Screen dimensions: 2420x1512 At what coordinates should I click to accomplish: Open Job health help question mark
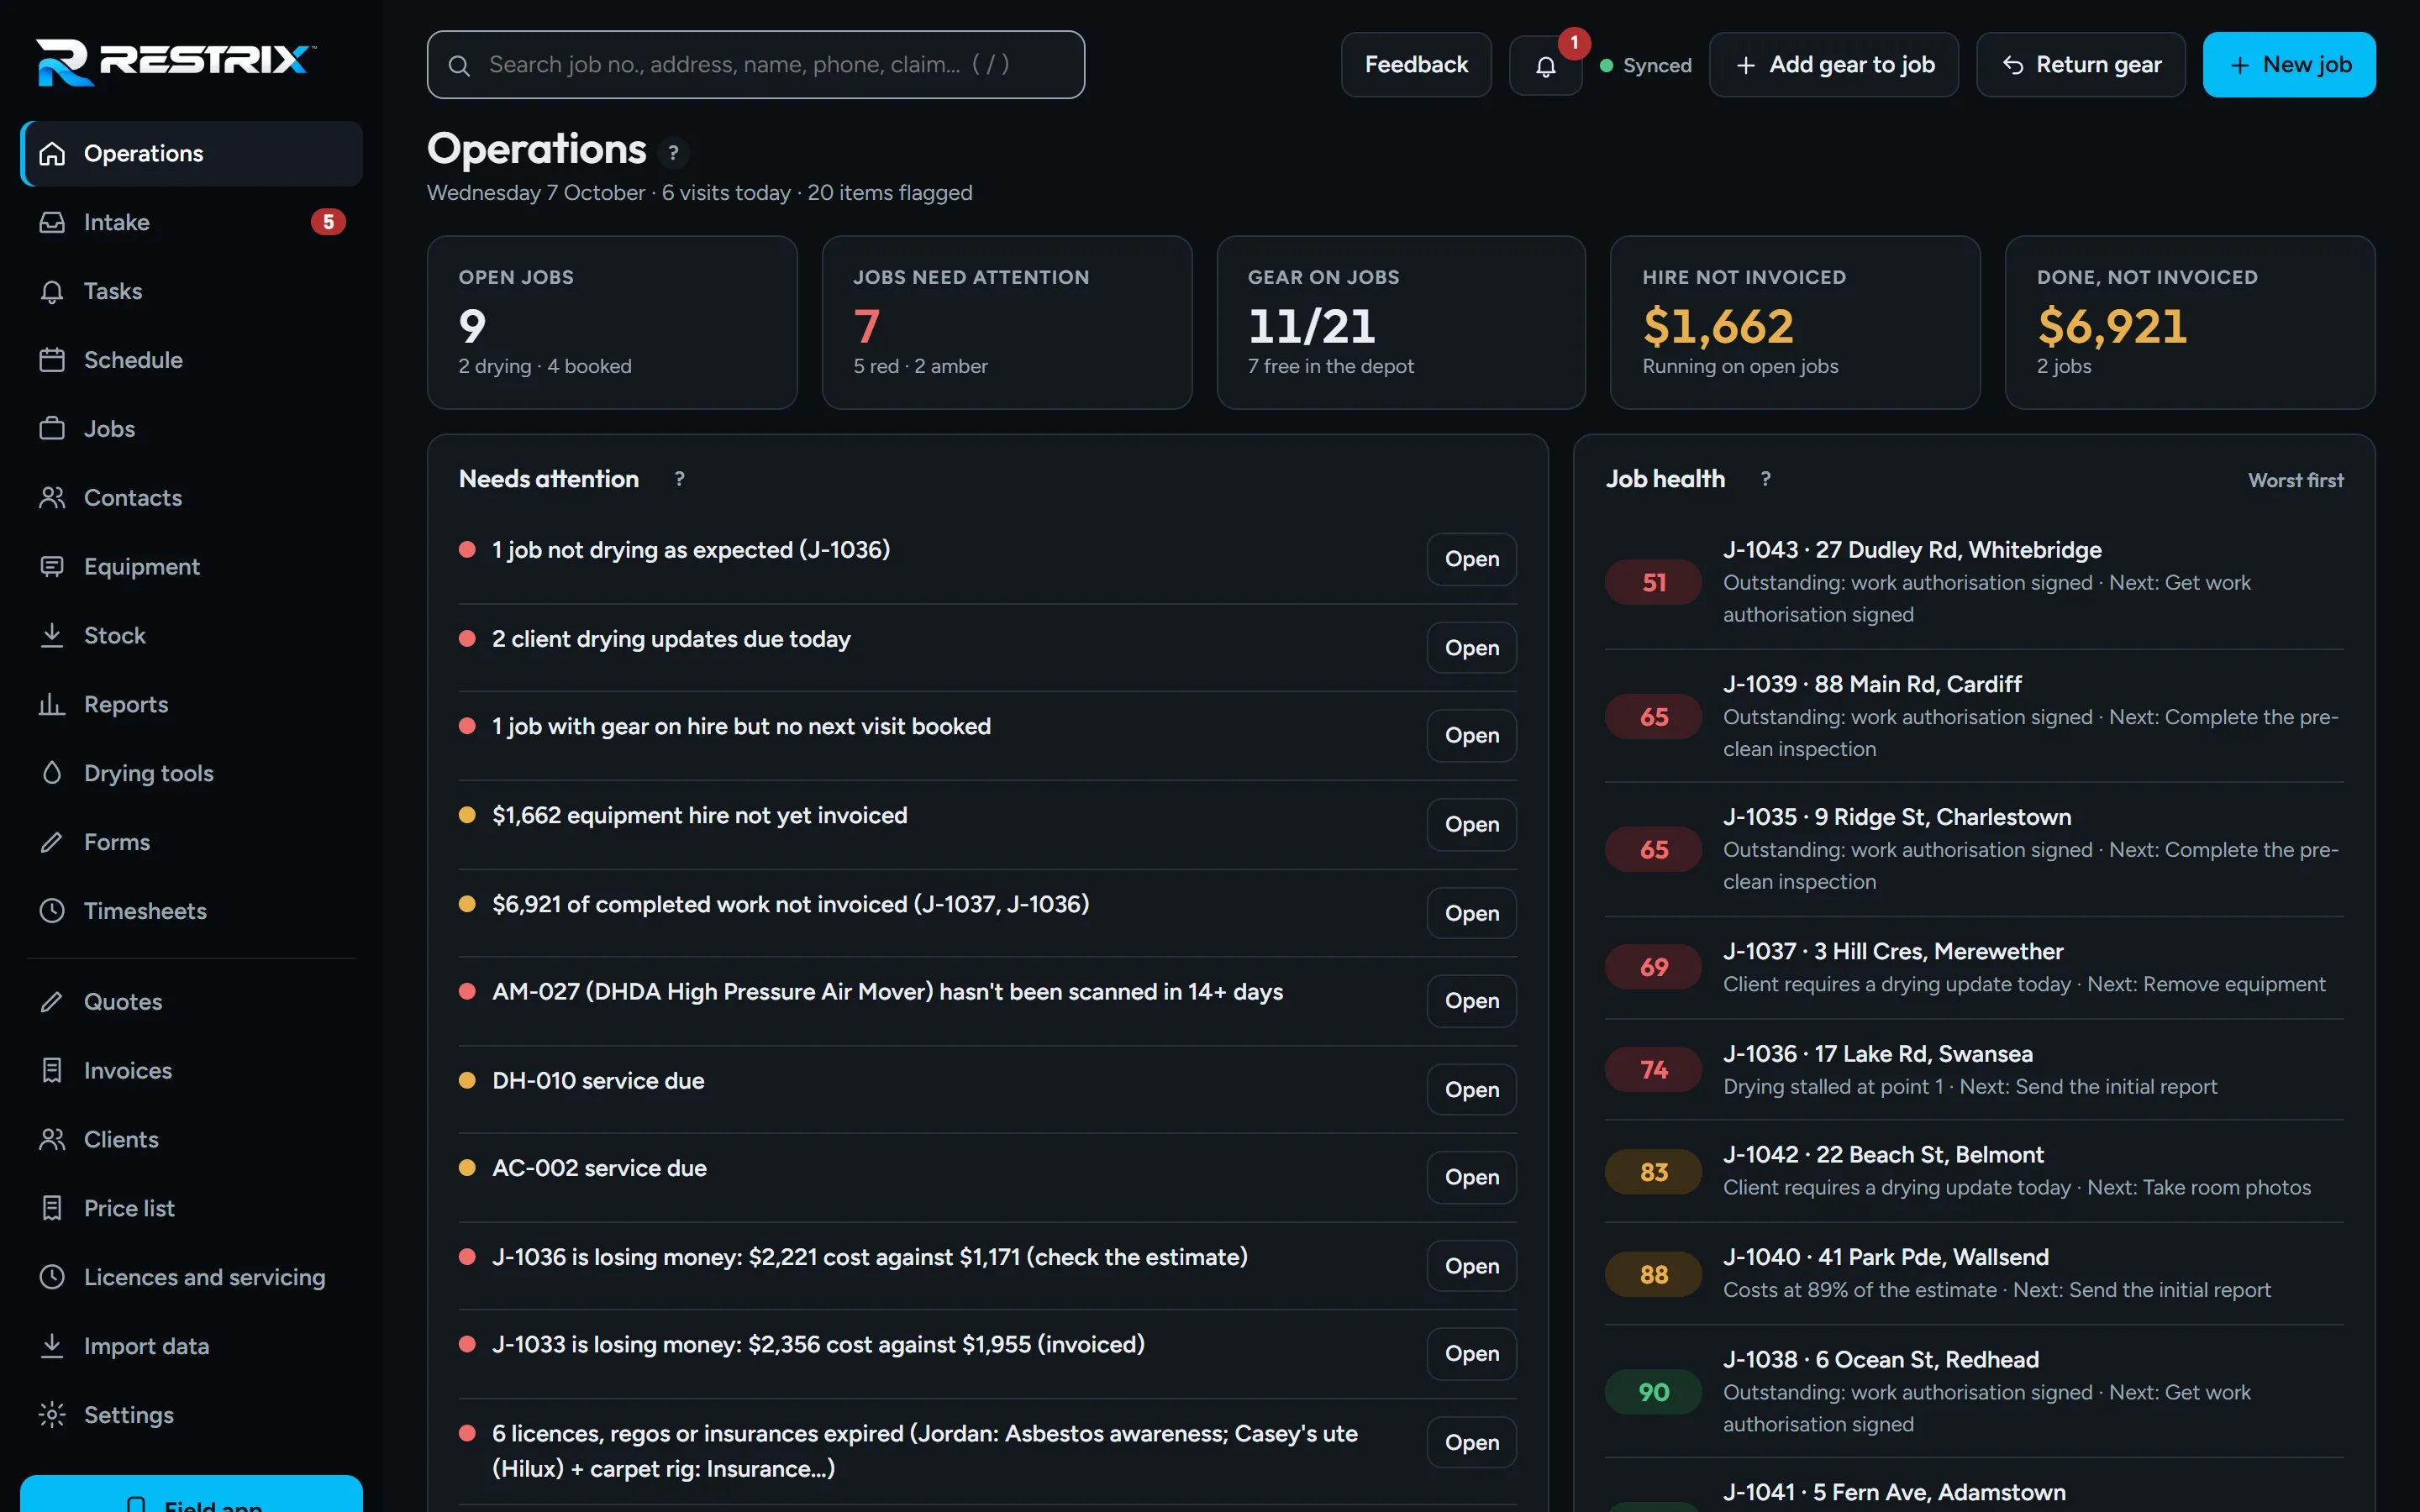point(1766,479)
